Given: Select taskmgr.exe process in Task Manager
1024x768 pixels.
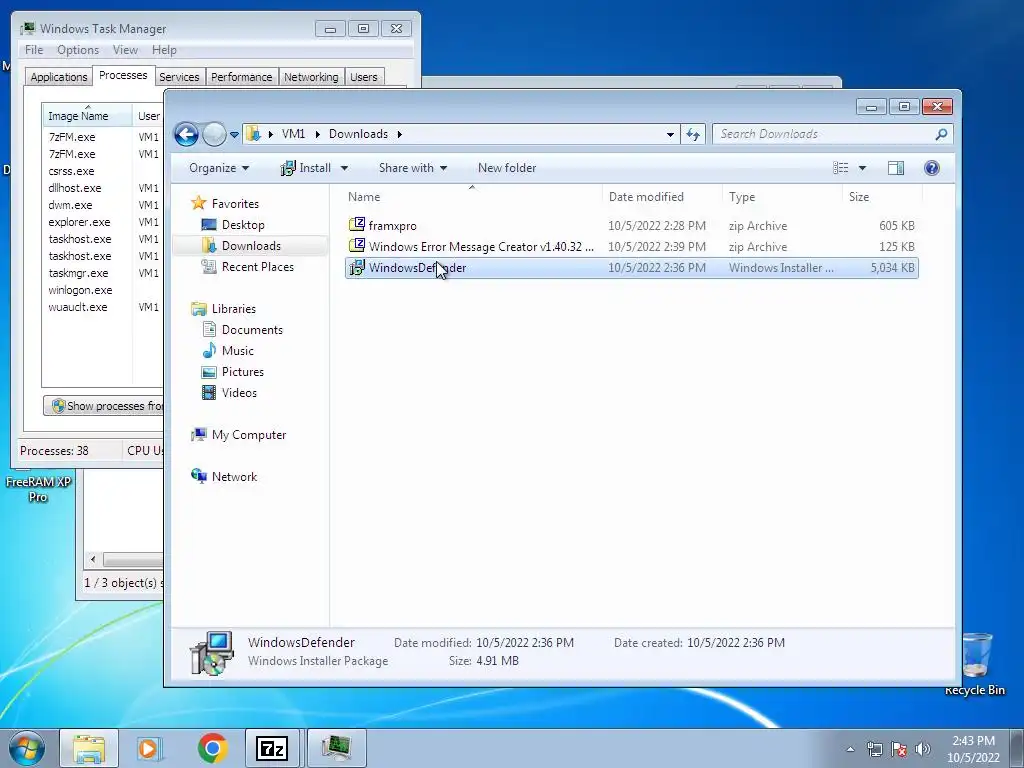Looking at the screenshot, I should tap(78, 273).
